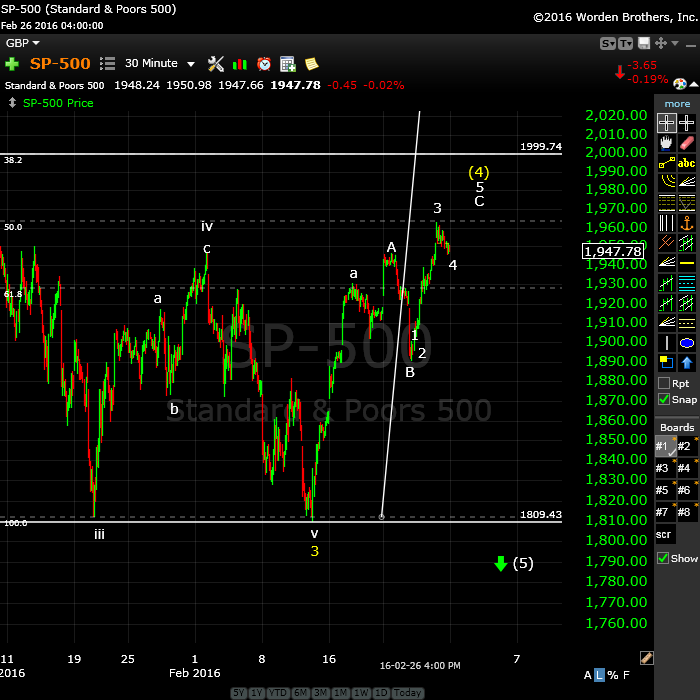The width and height of the screenshot is (700, 700).
Task: Open the grey triangle window menu
Action: 675,43
